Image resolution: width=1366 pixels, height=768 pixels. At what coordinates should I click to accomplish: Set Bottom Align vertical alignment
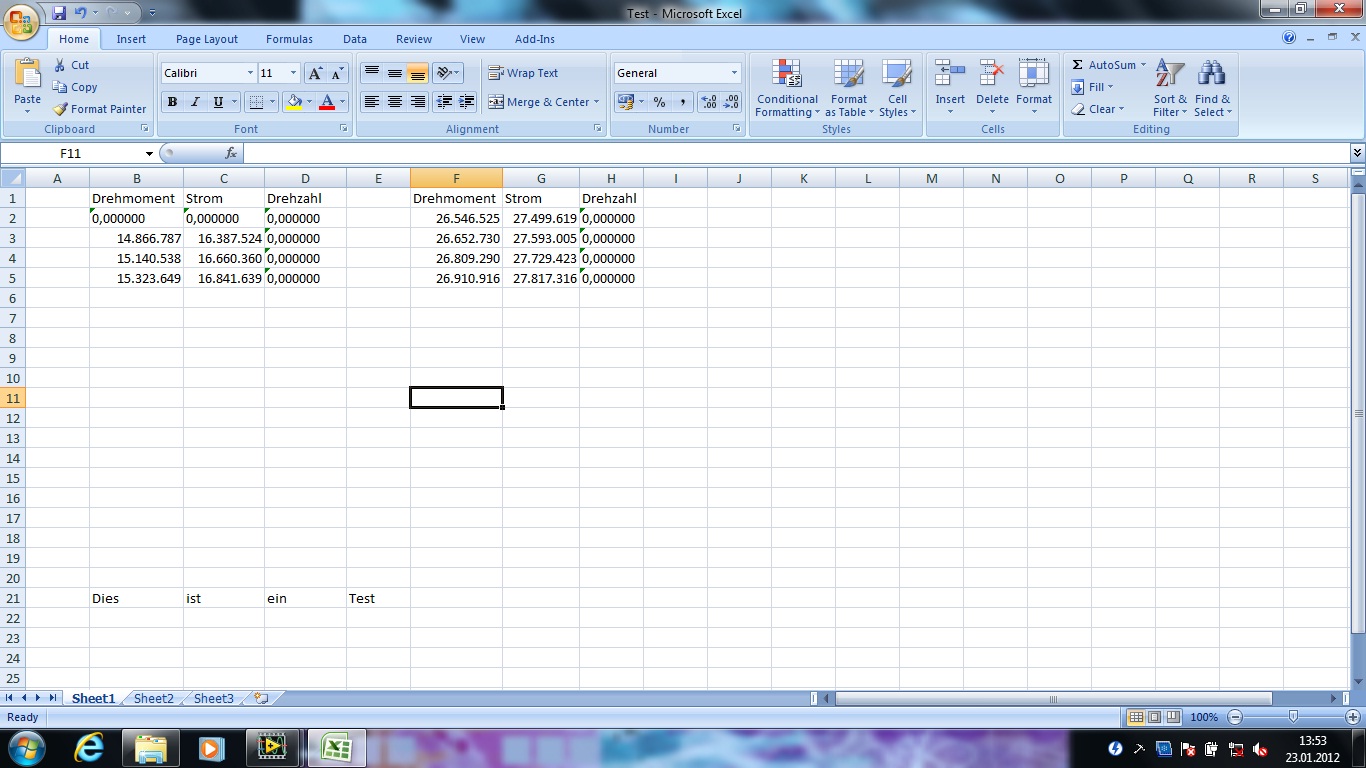418,73
